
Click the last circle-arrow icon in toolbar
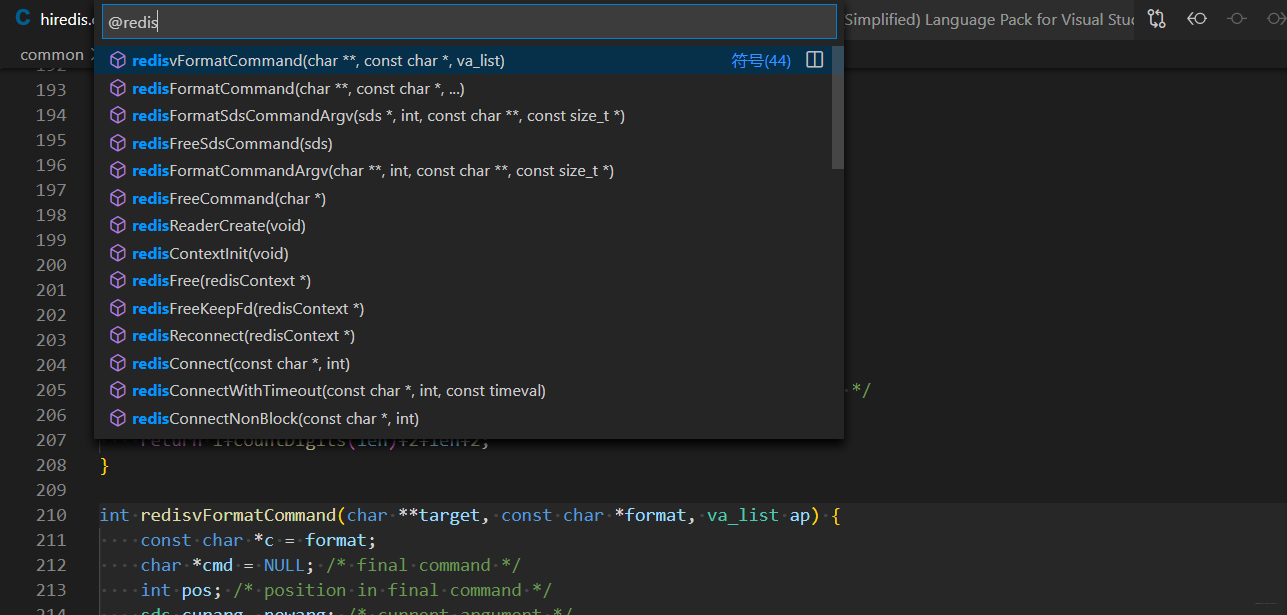(x=1274, y=19)
